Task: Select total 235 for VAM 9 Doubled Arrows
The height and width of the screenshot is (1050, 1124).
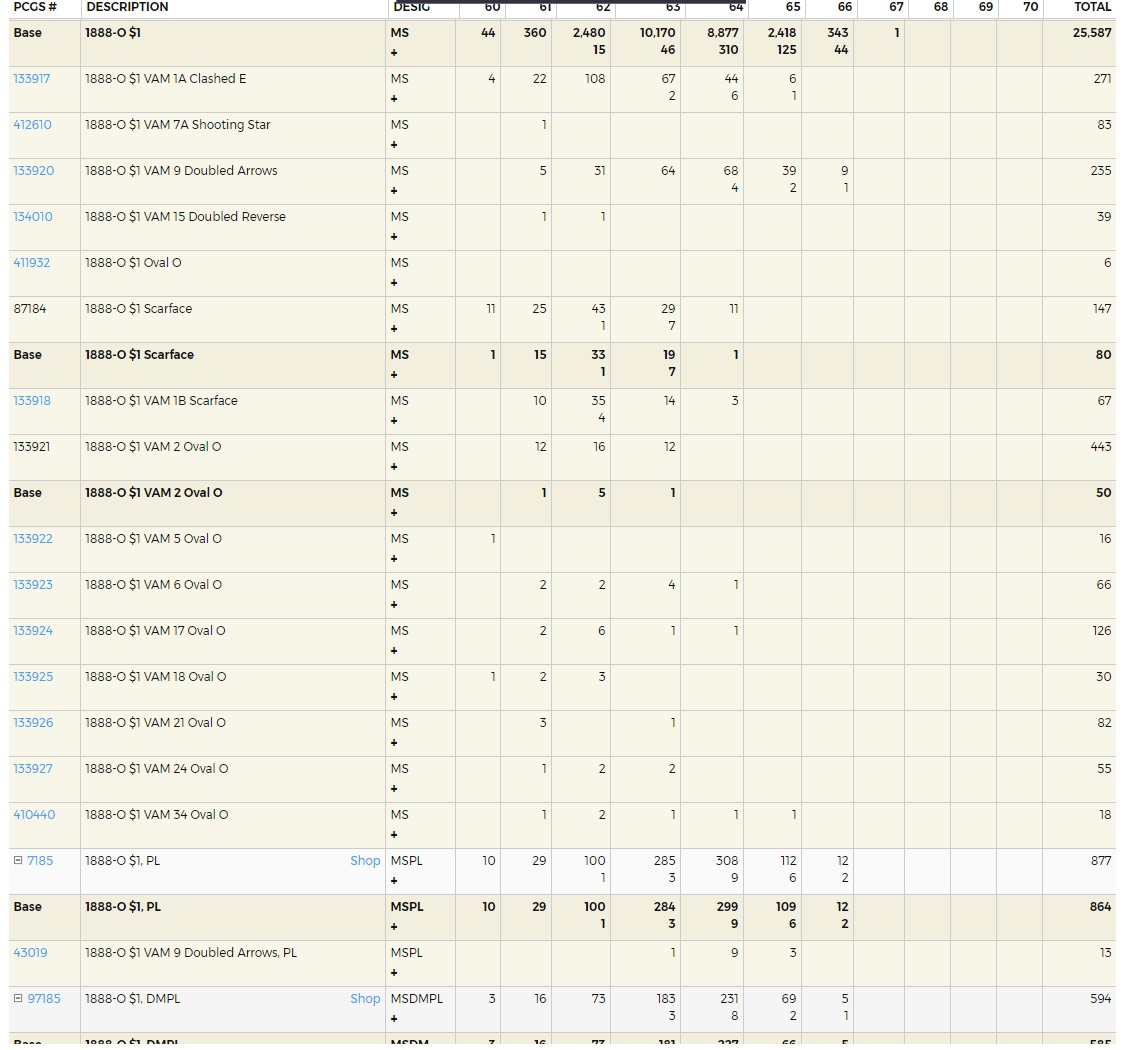Action: [x=1101, y=171]
